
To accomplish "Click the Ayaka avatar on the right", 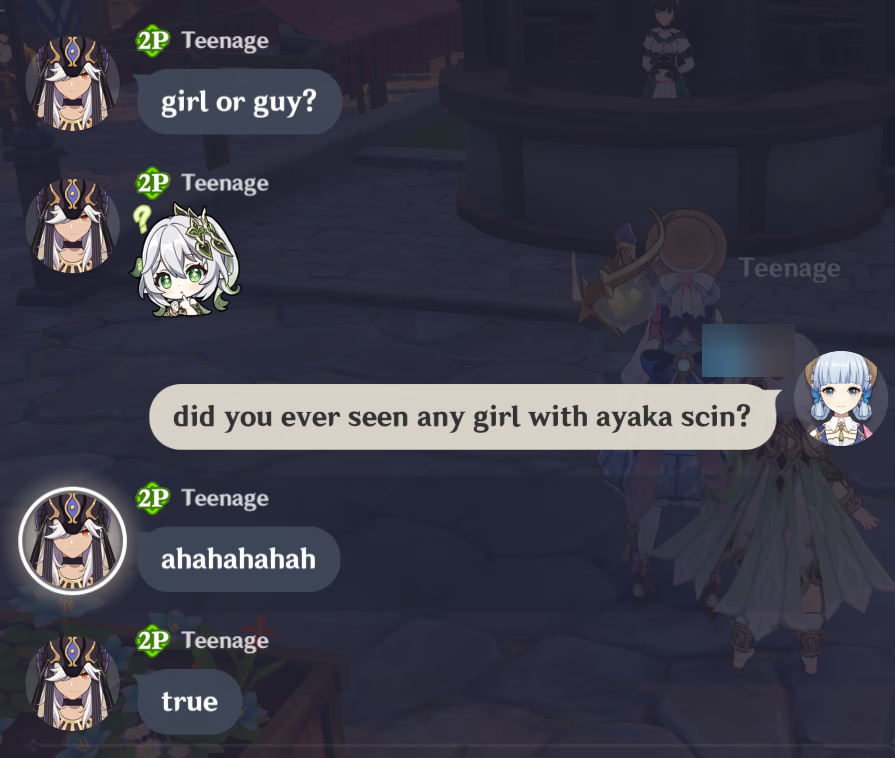I will tap(841, 398).
